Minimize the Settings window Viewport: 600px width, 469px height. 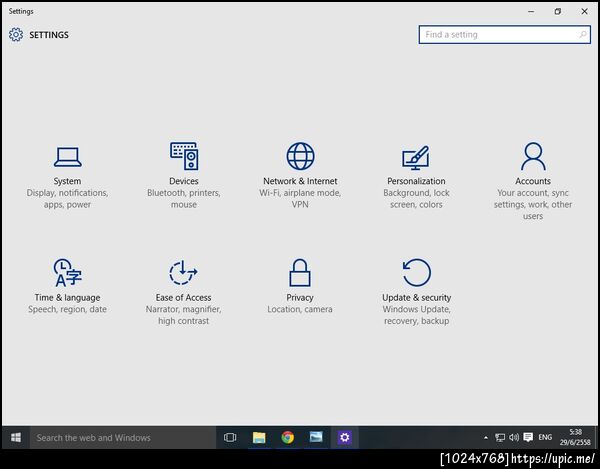[x=531, y=11]
